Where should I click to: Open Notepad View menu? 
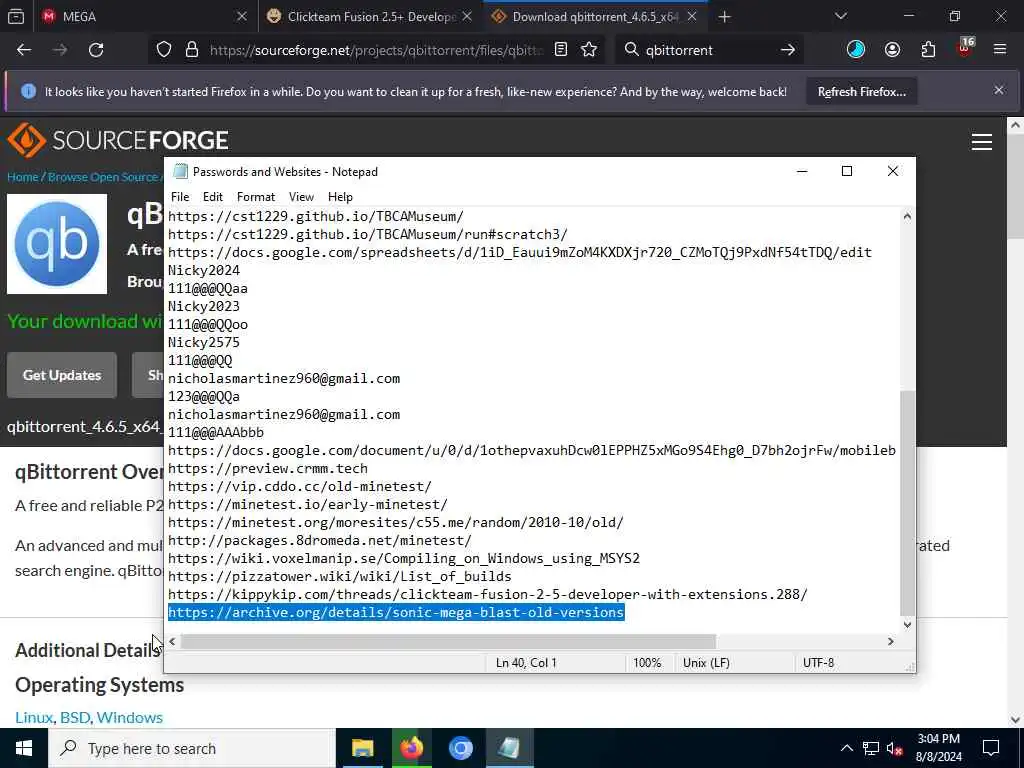coord(301,197)
